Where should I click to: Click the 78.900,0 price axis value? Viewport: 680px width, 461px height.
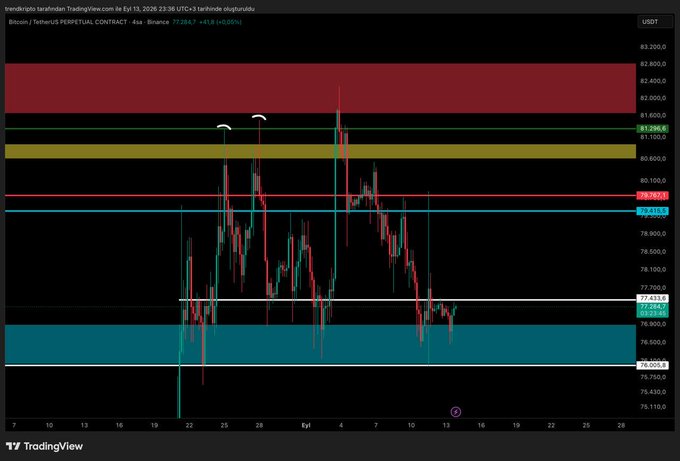tap(653, 234)
